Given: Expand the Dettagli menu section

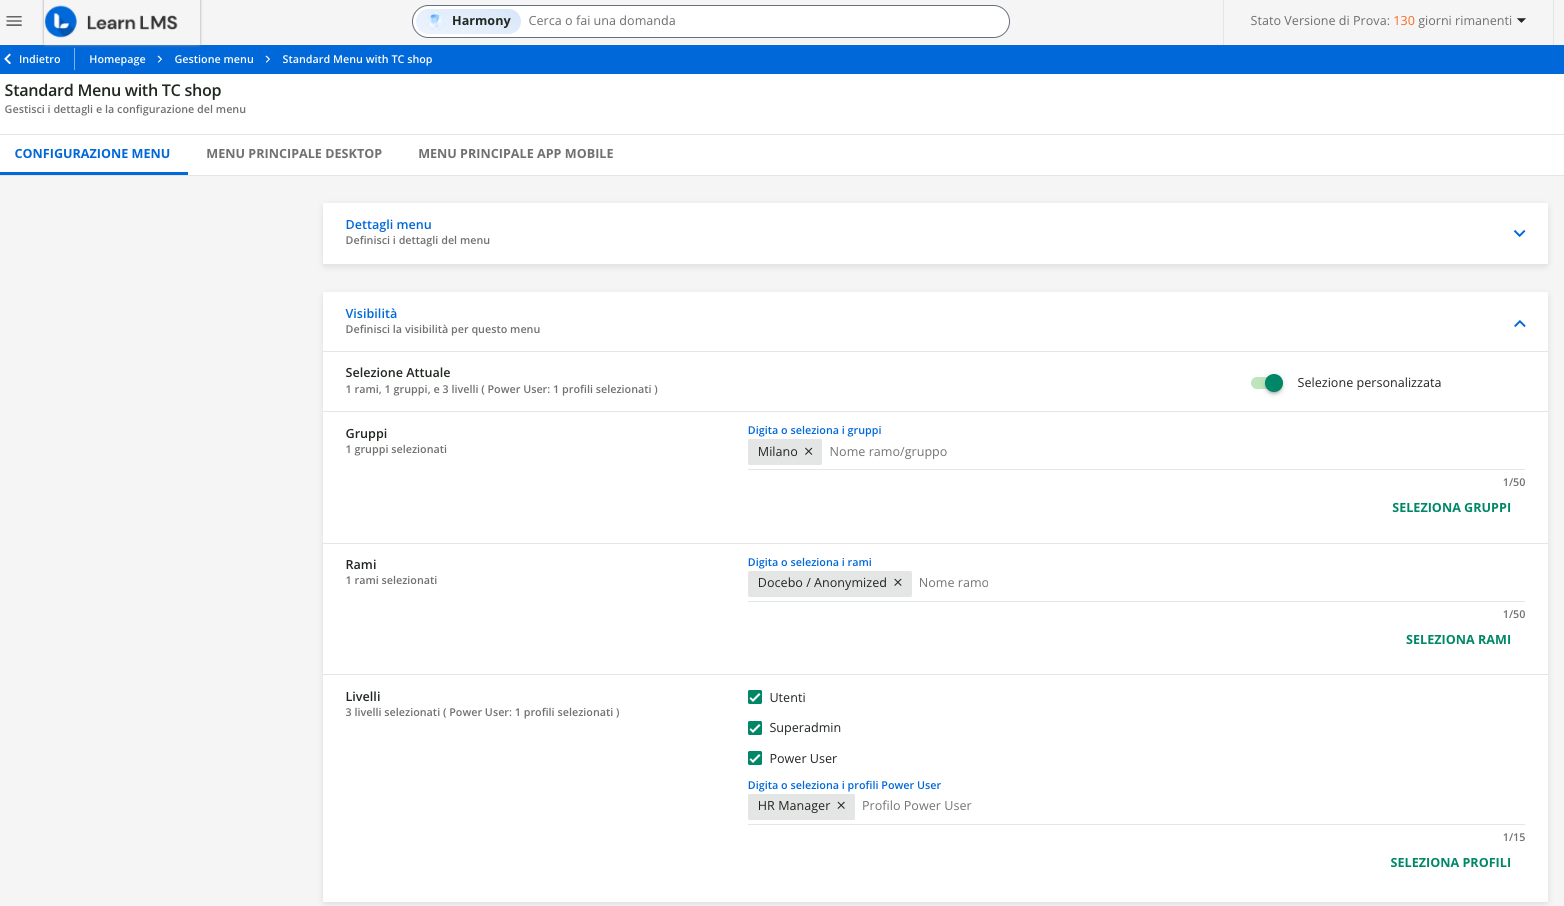Looking at the screenshot, I should click(1519, 233).
